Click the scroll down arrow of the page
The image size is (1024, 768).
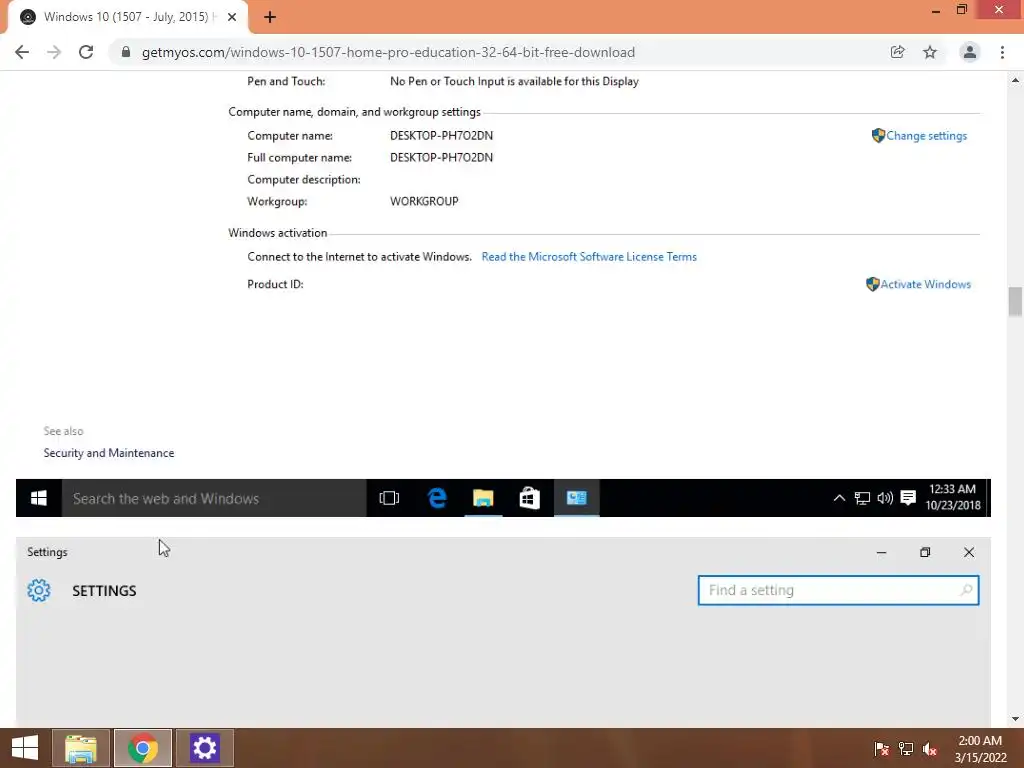[1015, 719]
